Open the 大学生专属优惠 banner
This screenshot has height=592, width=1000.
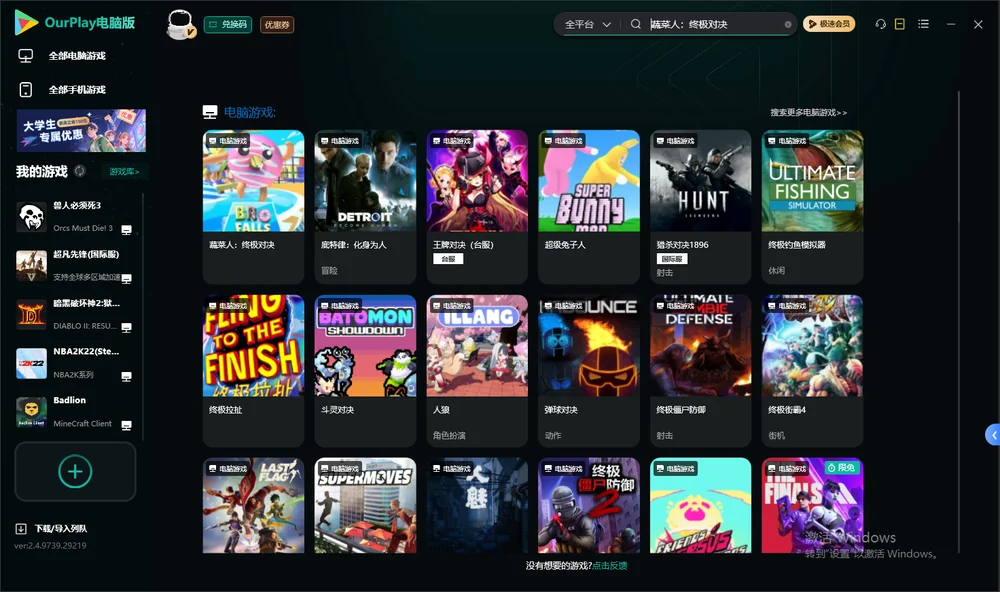[x=81, y=130]
